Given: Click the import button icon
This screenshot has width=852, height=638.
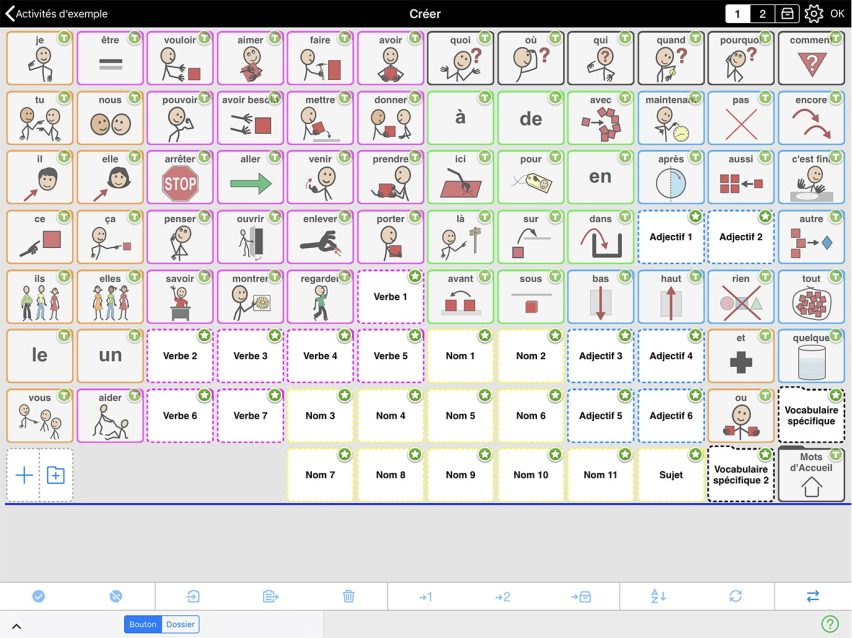Looking at the screenshot, I should click(193, 596).
